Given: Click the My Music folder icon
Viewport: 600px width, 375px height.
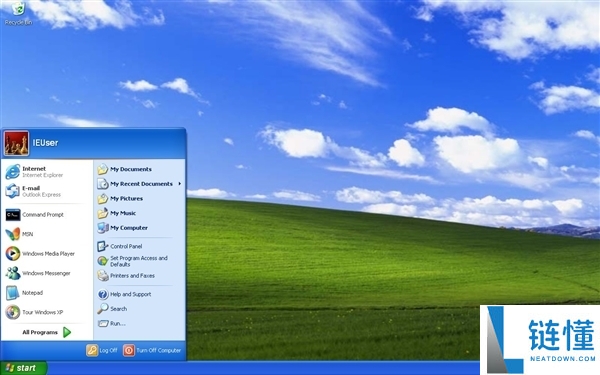Looking at the screenshot, I should click(x=103, y=213).
